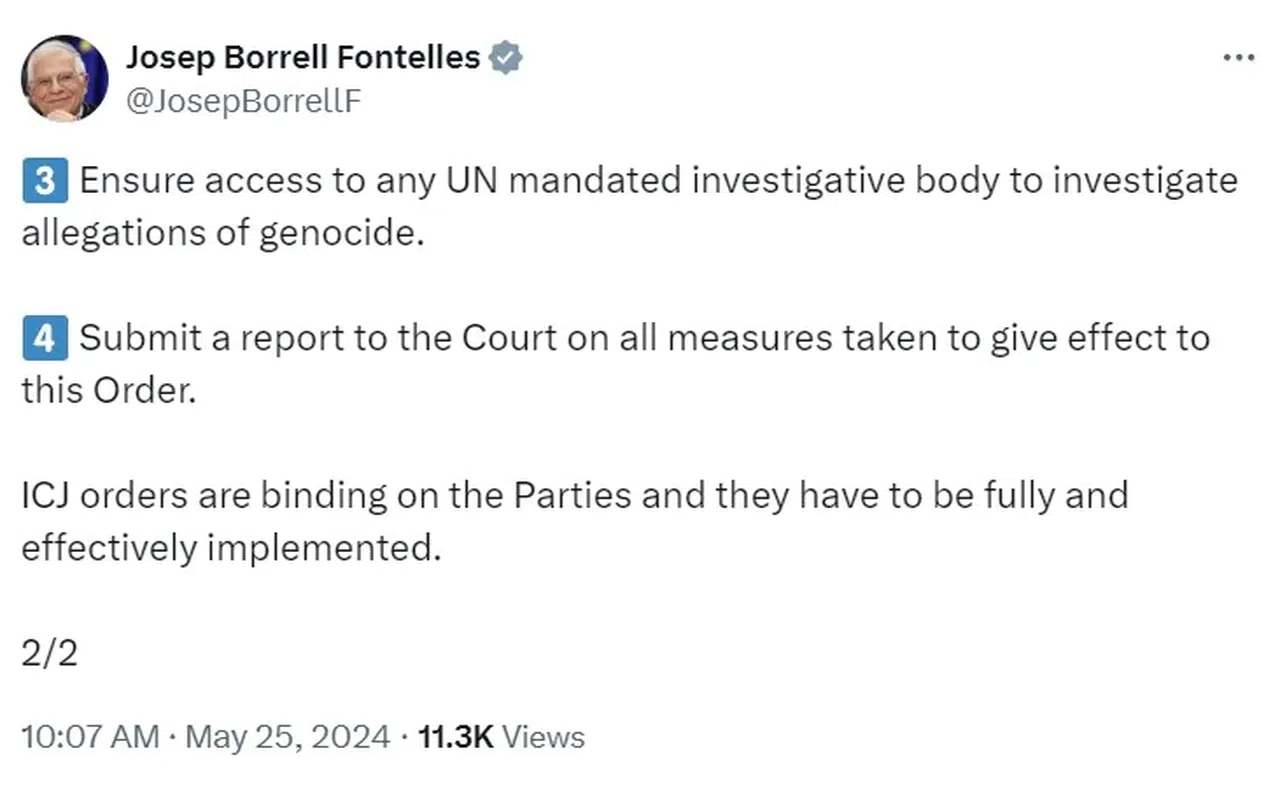Click the 10:07 AM timestamp
This screenshot has width=1280, height=788.
point(90,737)
